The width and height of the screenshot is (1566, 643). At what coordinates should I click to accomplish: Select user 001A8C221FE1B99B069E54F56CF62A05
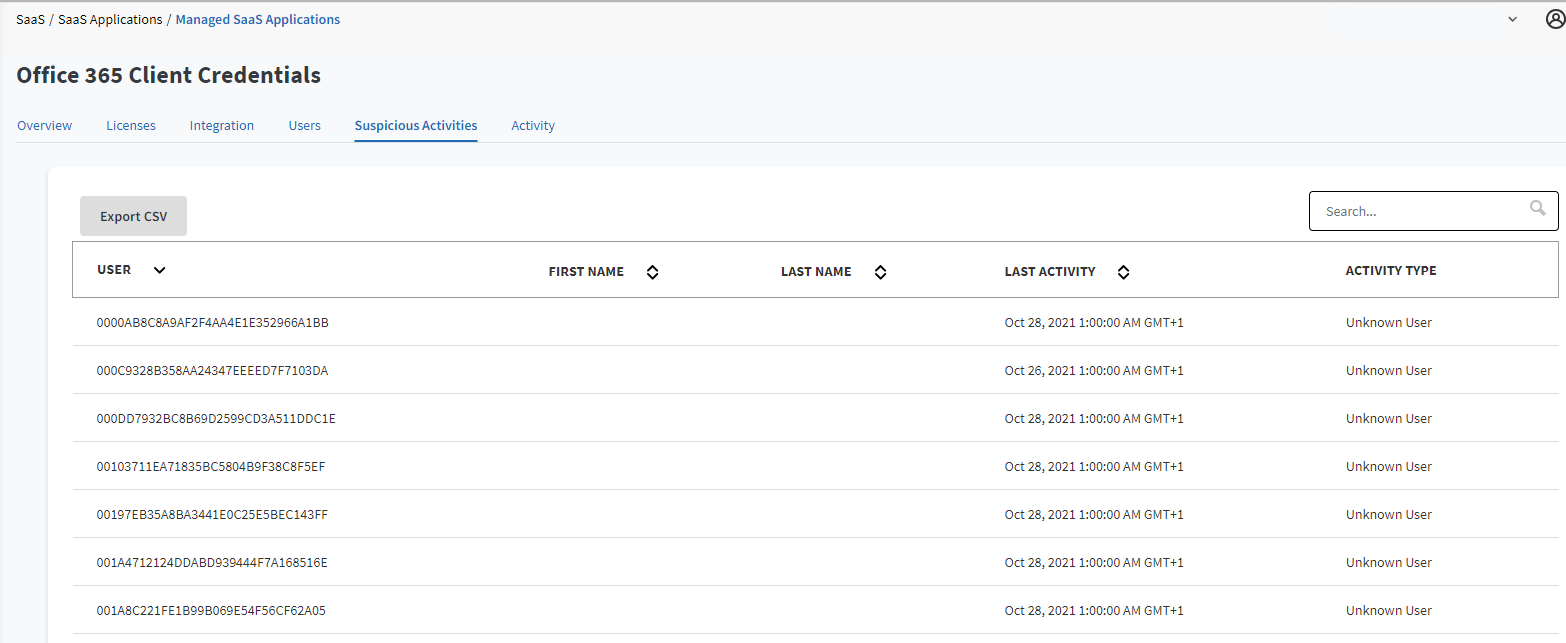(211, 610)
